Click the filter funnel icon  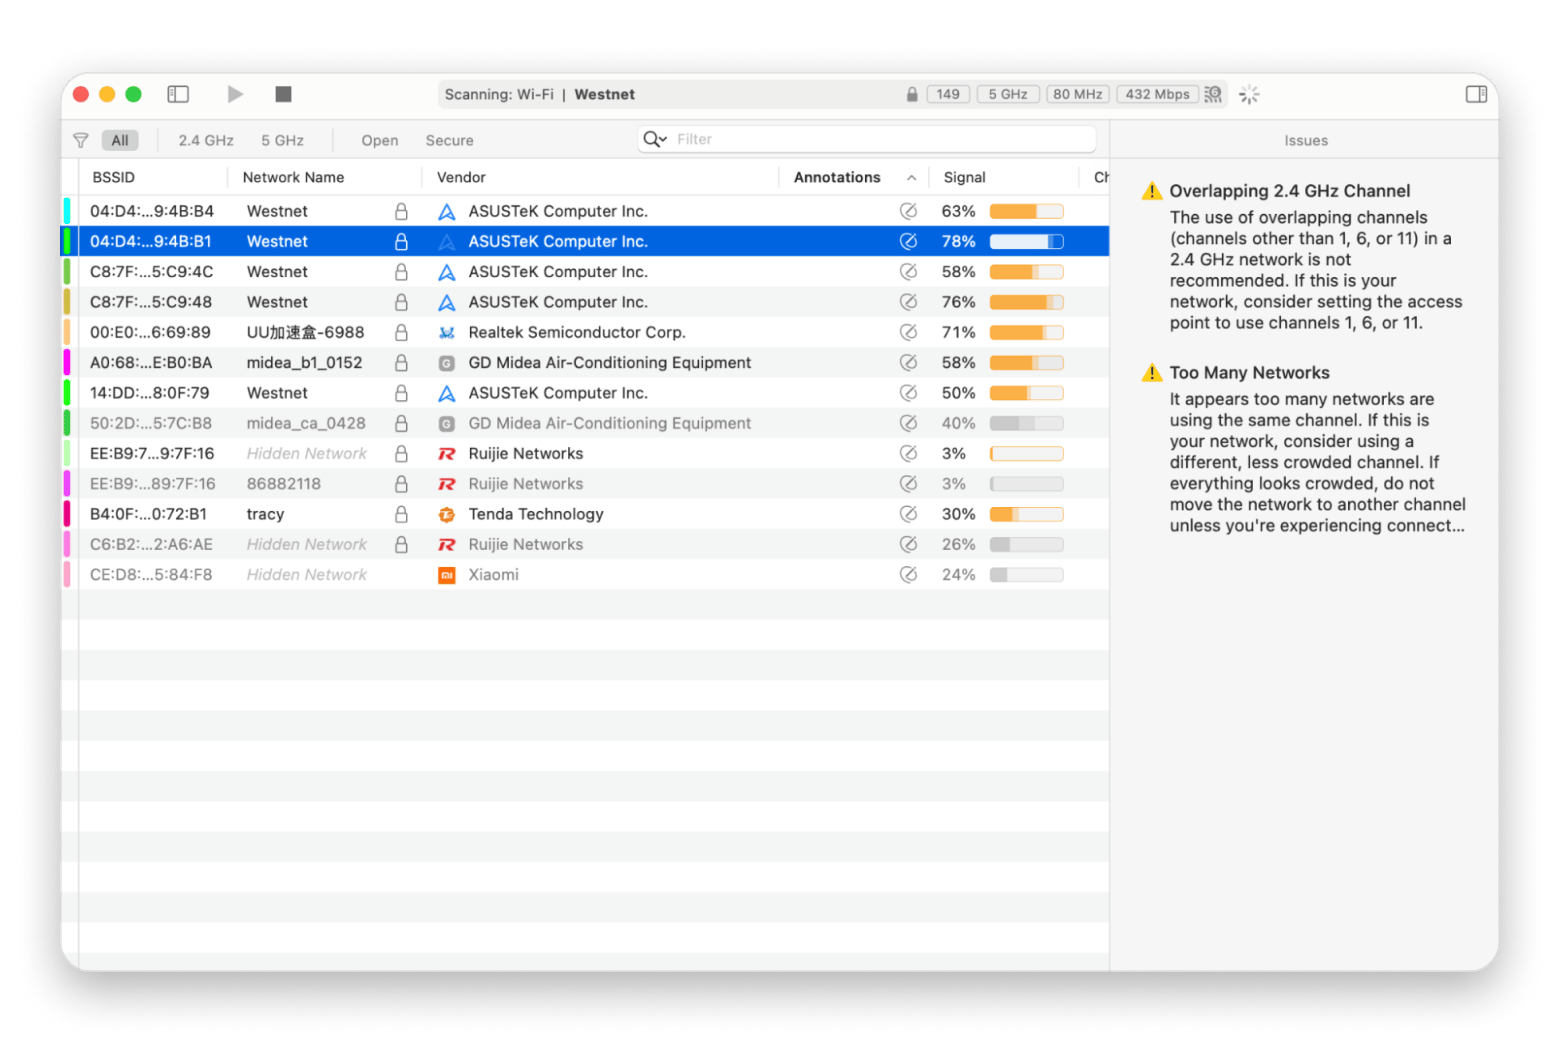click(81, 141)
